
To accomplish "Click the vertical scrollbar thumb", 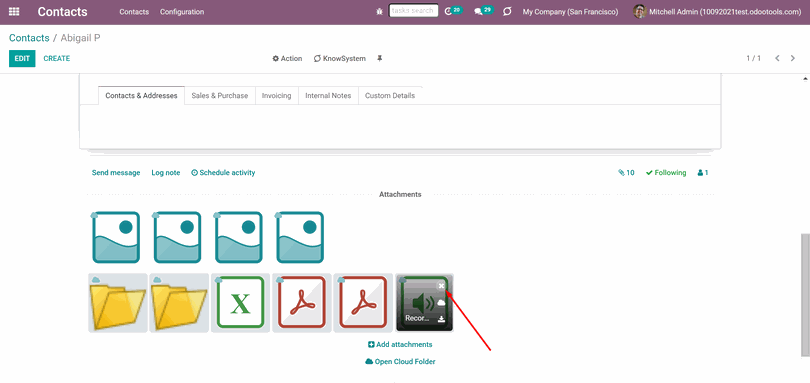I will [x=805, y=294].
